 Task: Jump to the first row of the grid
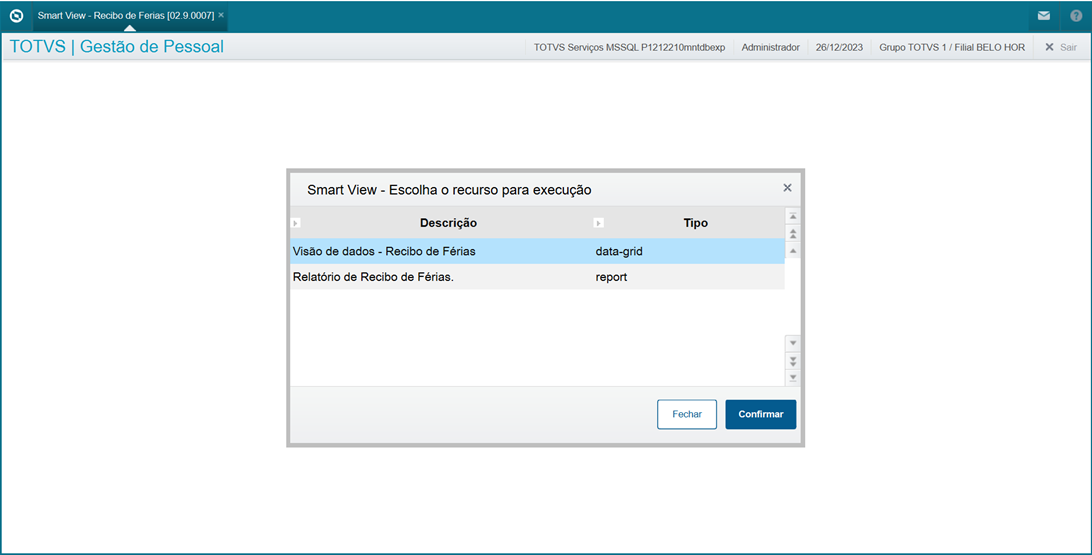coord(793,216)
